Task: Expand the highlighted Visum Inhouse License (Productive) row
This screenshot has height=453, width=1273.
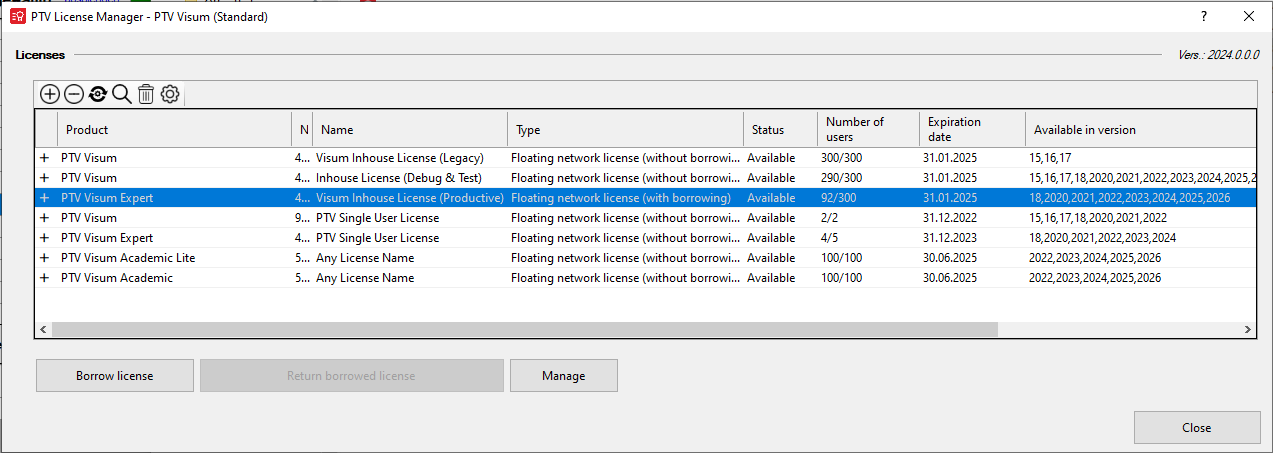Action: point(44,198)
